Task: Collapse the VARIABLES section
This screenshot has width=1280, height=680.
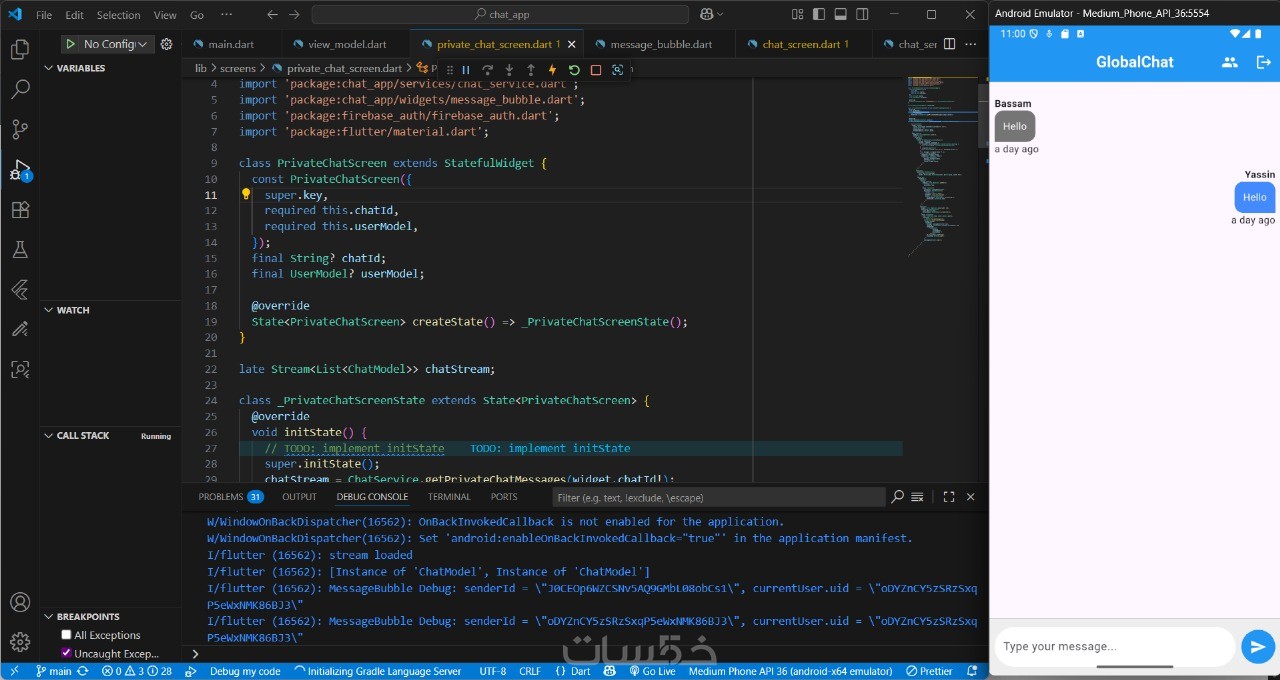Action: click(80, 68)
